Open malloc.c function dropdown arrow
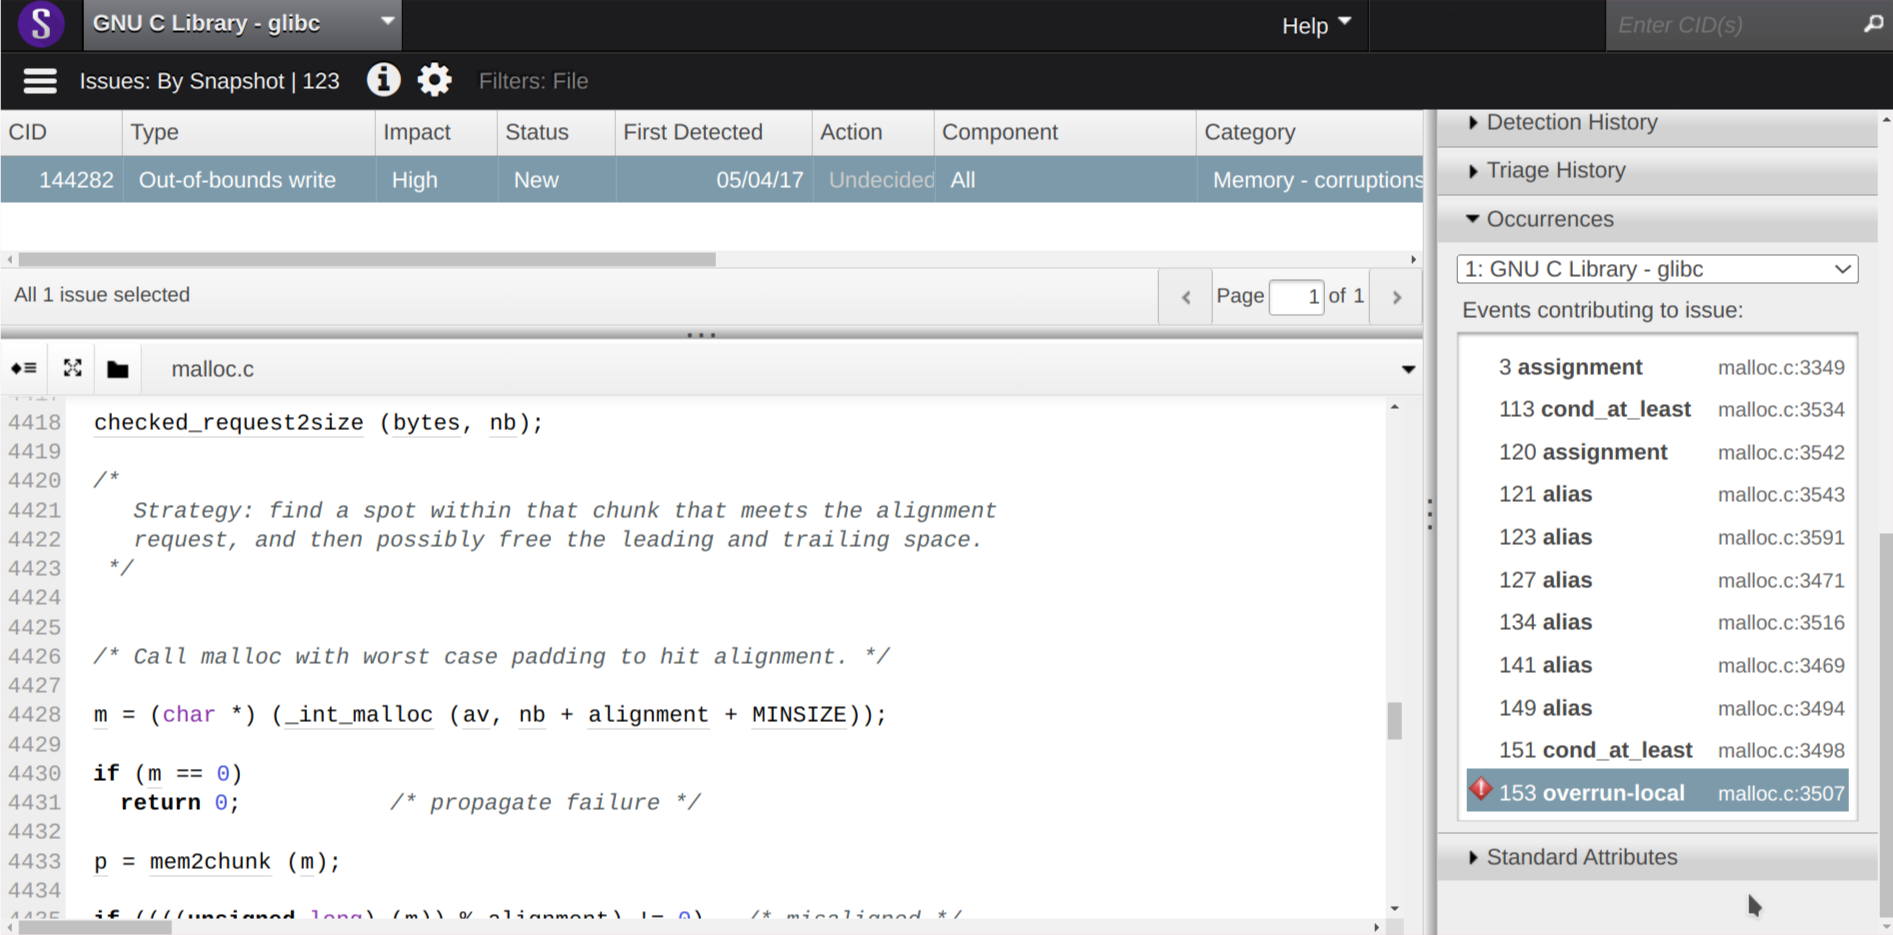The height and width of the screenshot is (935, 1893). [1408, 370]
